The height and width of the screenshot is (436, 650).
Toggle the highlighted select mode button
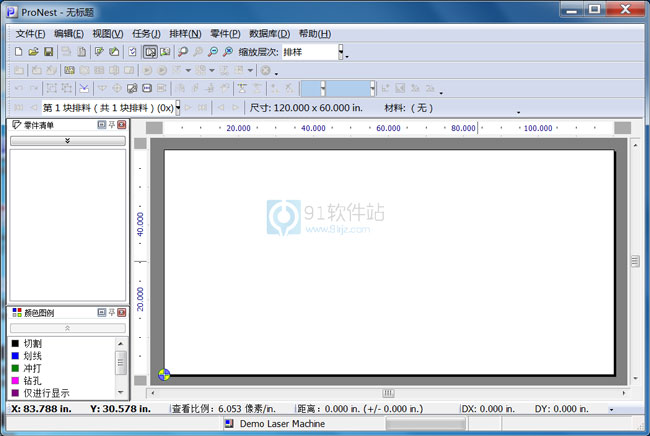coord(150,52)
